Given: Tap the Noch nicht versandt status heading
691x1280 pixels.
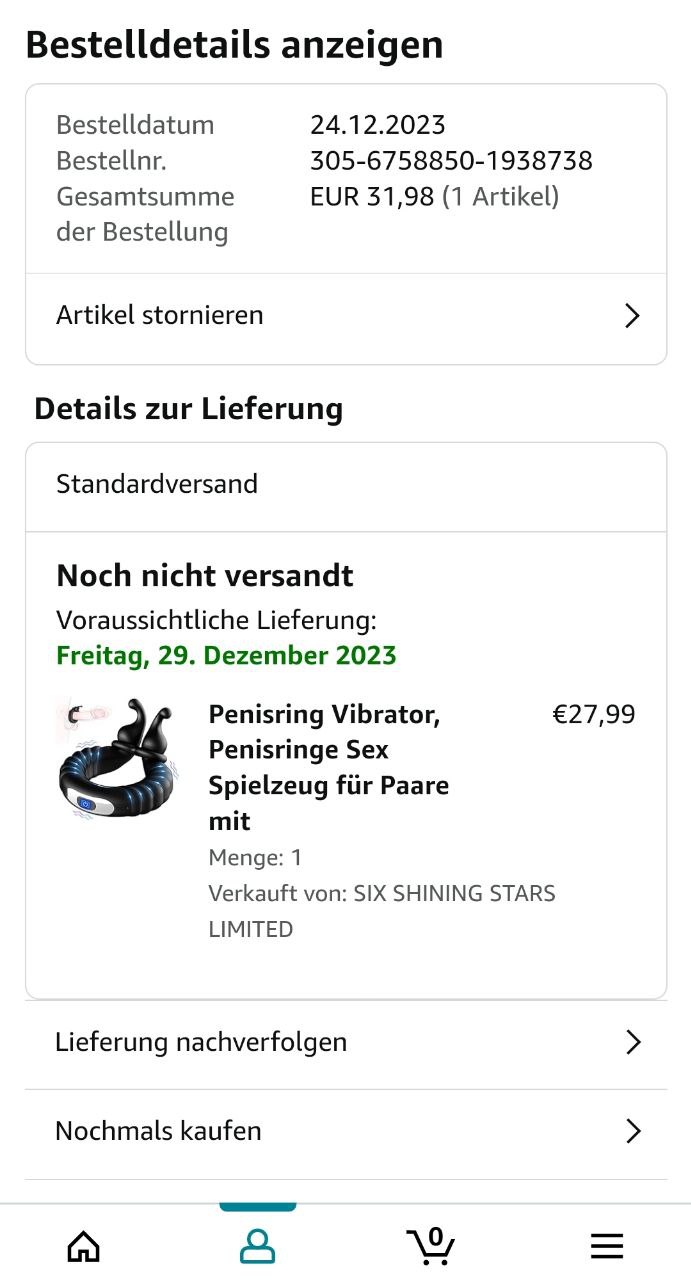Looking at the screenshot, I should click(x=205, y=576).
